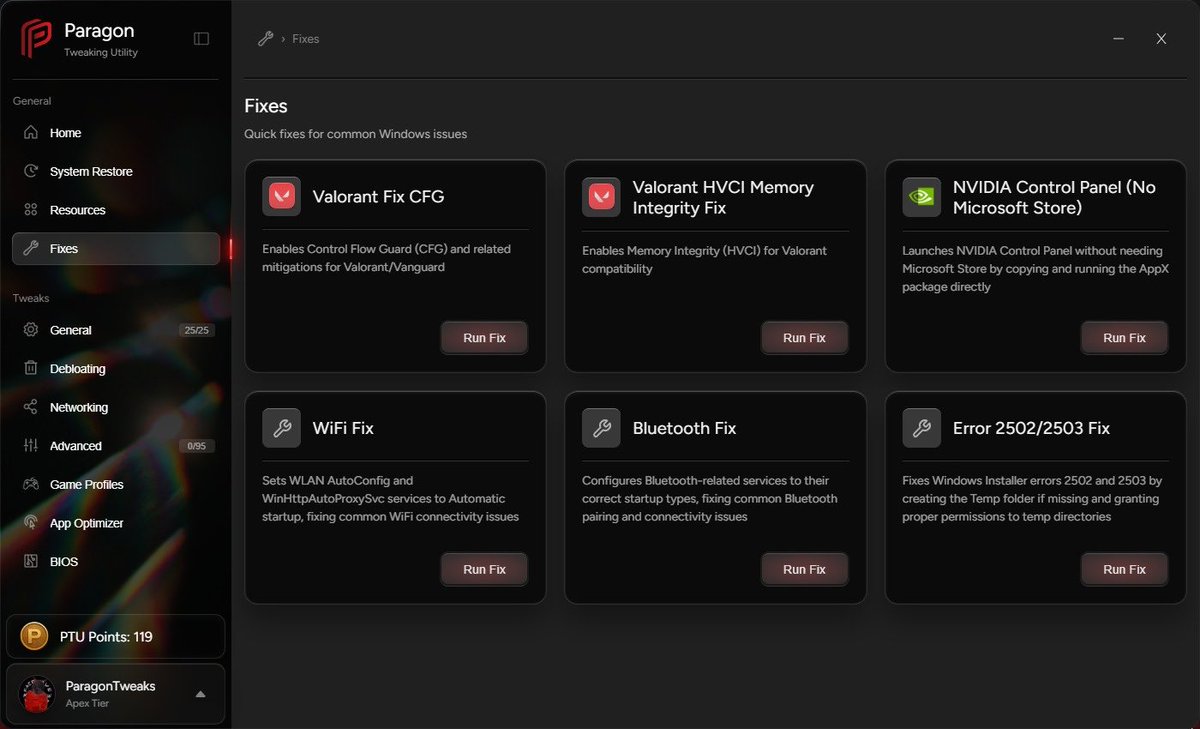Run the Bluetooth Fix
The width and height of the screenshot is (1200, 729).
tap(804, 569)
